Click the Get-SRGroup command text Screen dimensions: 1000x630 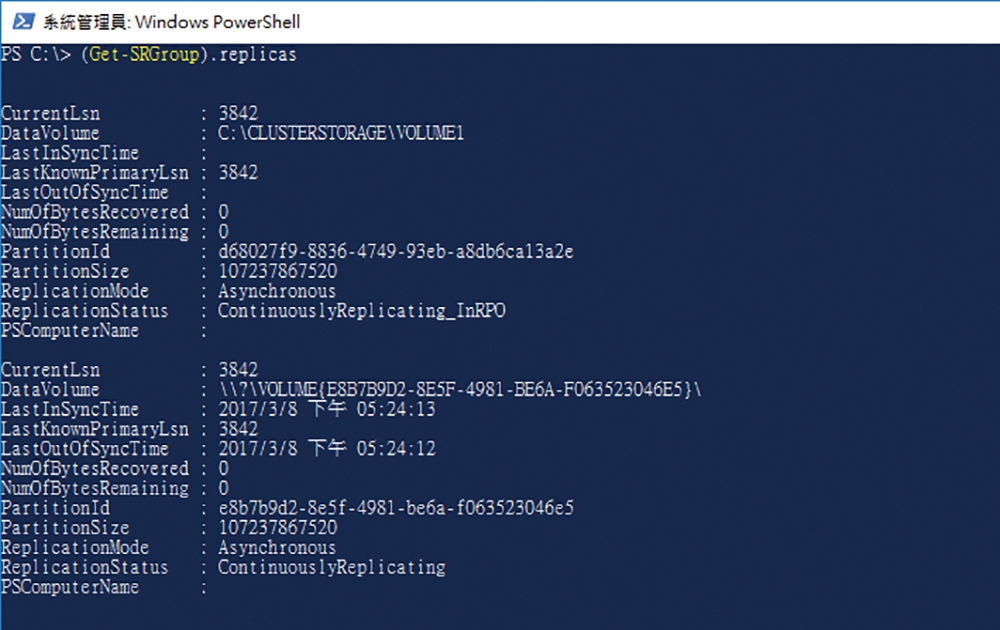tap(144, 54)
